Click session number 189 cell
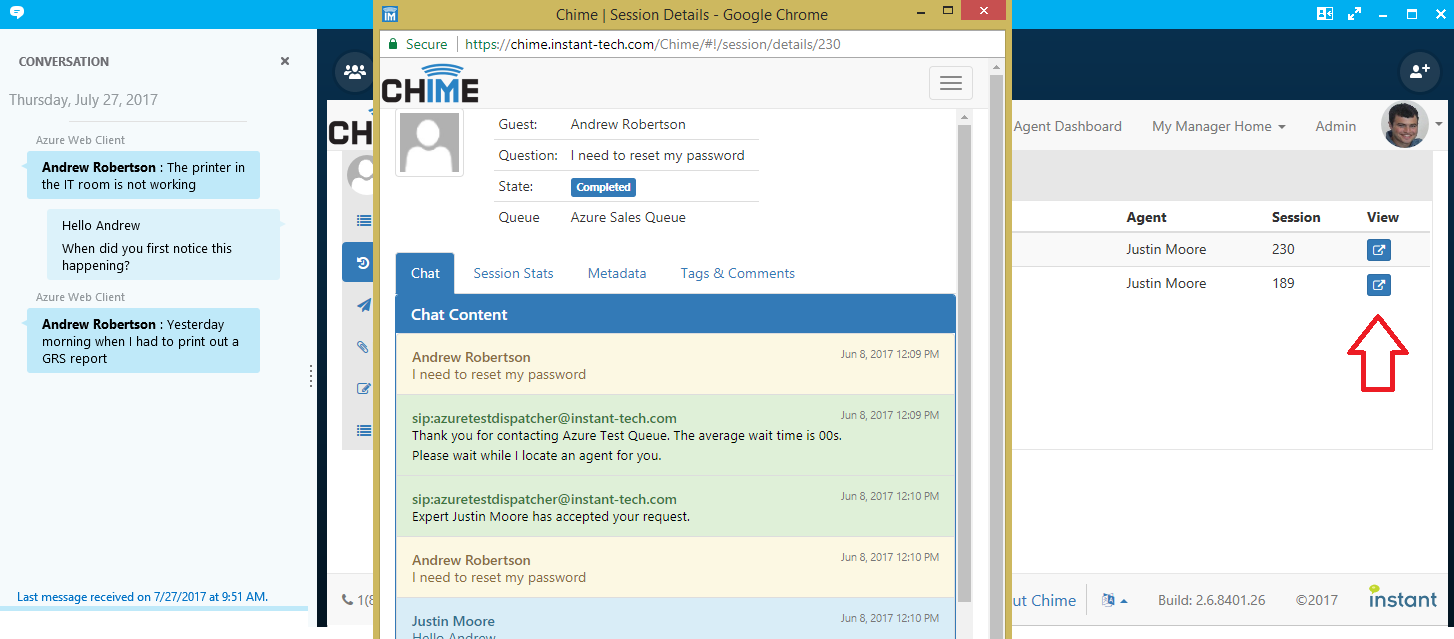Viewport: 1454px width, 639px height. [1283, 283]
